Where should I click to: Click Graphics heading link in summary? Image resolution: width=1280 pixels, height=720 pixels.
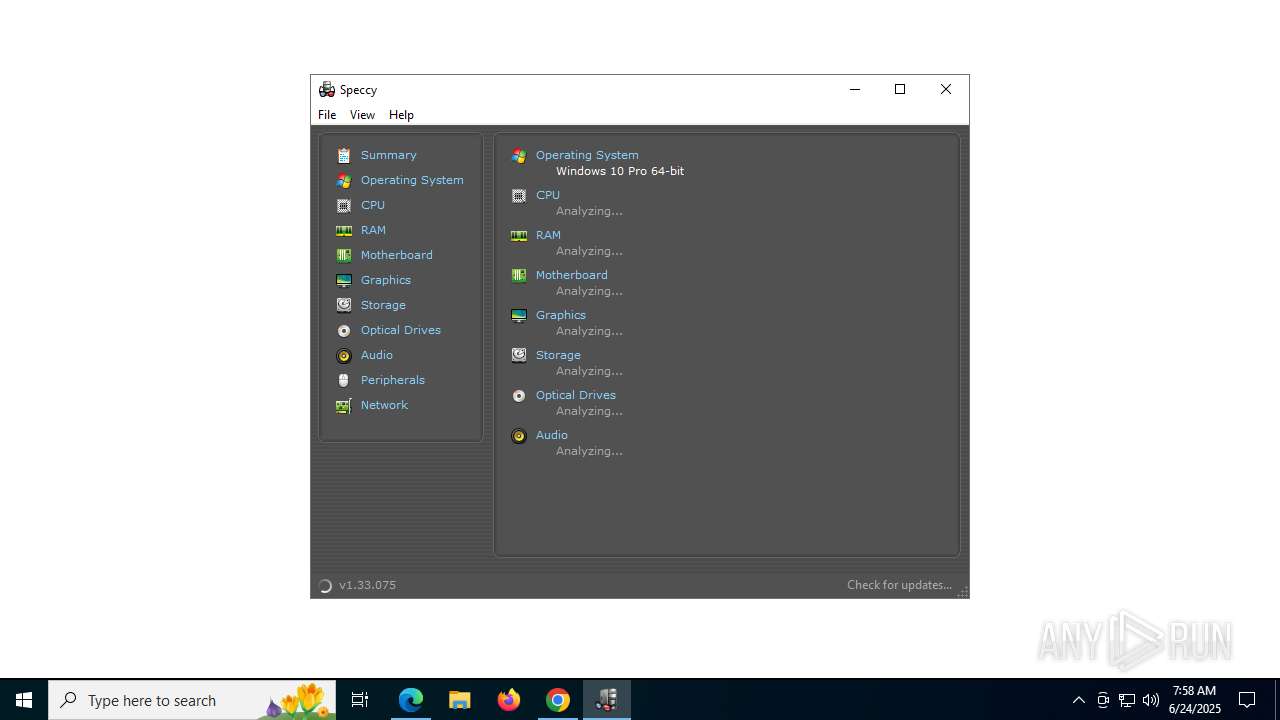click(561, 315)
